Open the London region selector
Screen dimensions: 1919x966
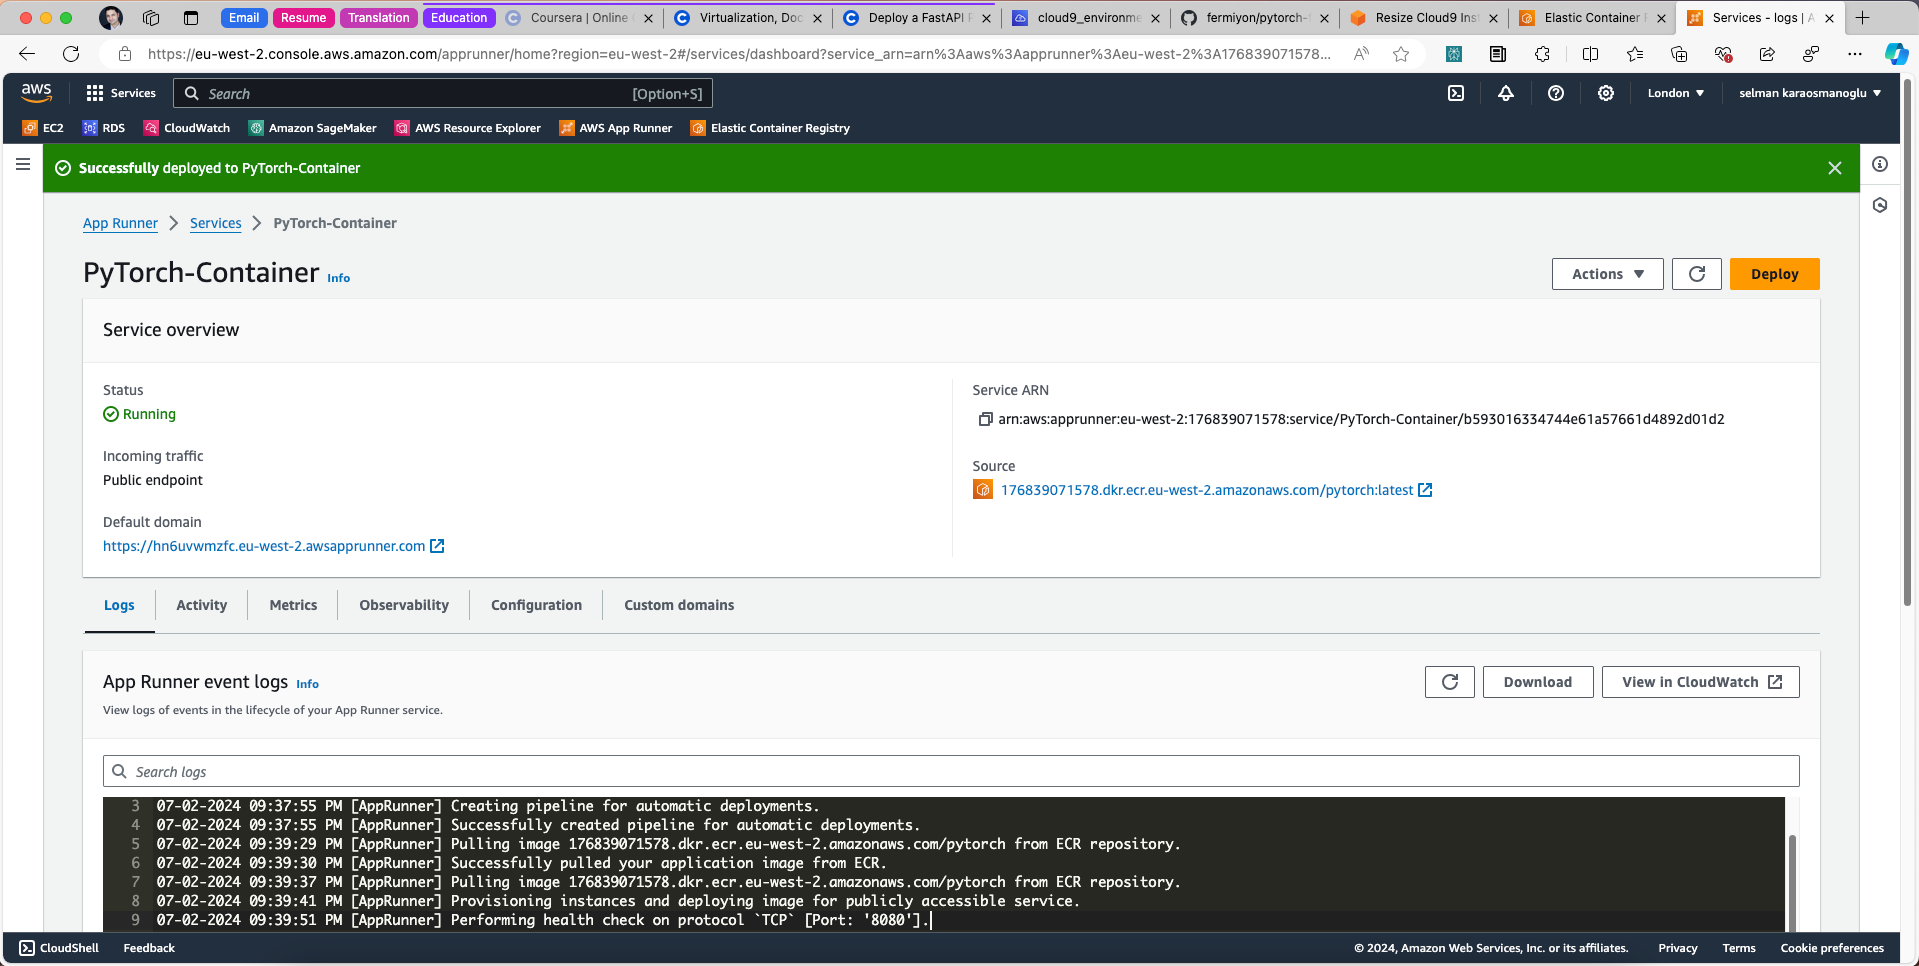(x=1676, y=93)
